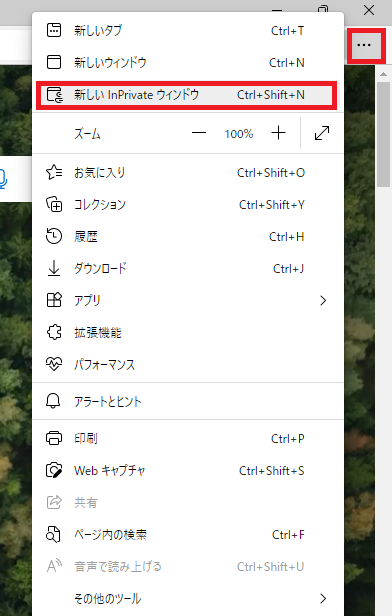Click the Ctrl+T shortcut text
Viewport: 392px width, 616px height.
288,31
